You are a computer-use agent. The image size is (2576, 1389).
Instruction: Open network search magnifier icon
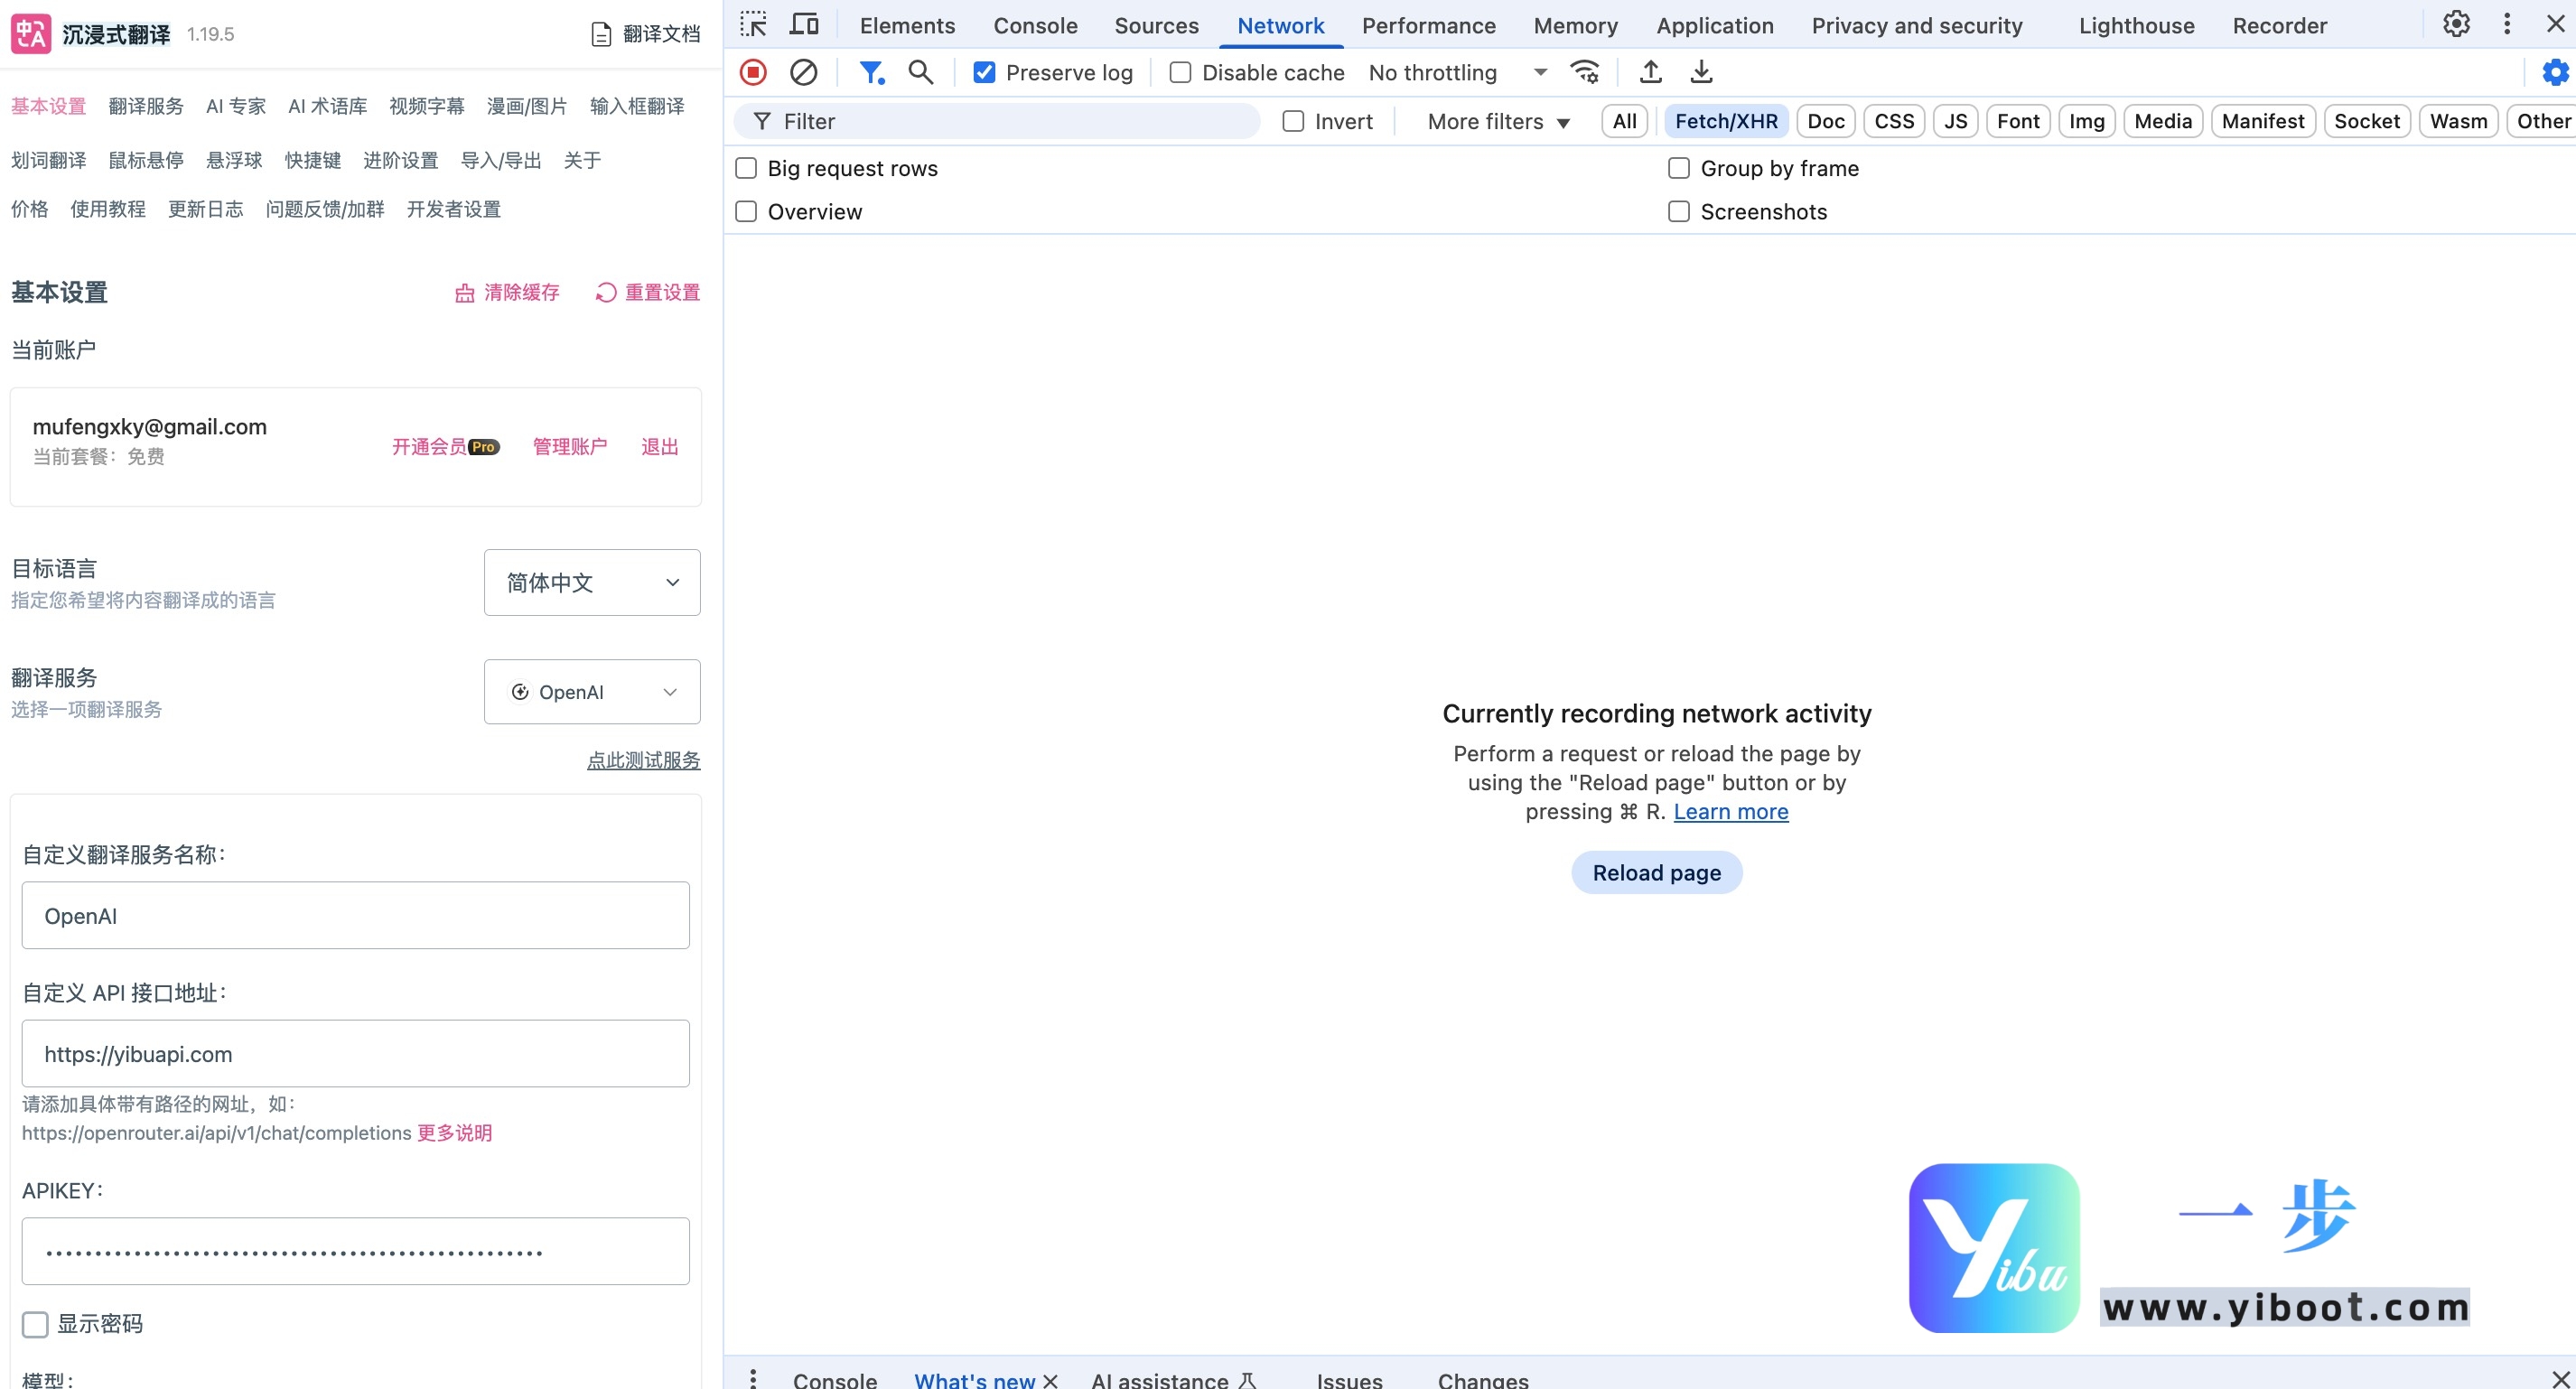tap(920, 72)
